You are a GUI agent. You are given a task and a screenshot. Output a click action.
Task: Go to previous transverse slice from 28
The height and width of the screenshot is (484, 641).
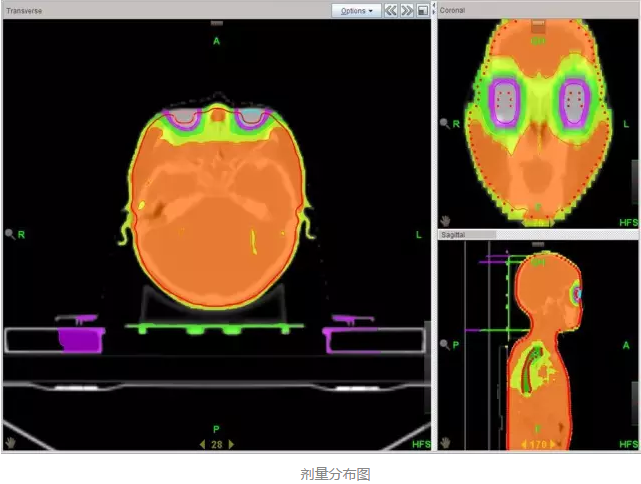pos(203,444)
